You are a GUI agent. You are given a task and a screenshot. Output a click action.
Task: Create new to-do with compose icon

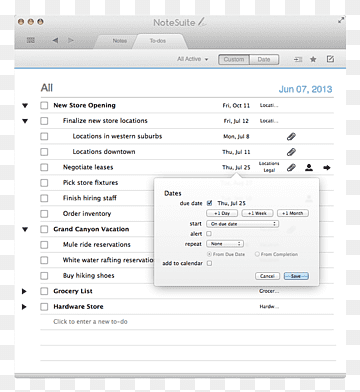pyautogui.click(x=330, y=59)
